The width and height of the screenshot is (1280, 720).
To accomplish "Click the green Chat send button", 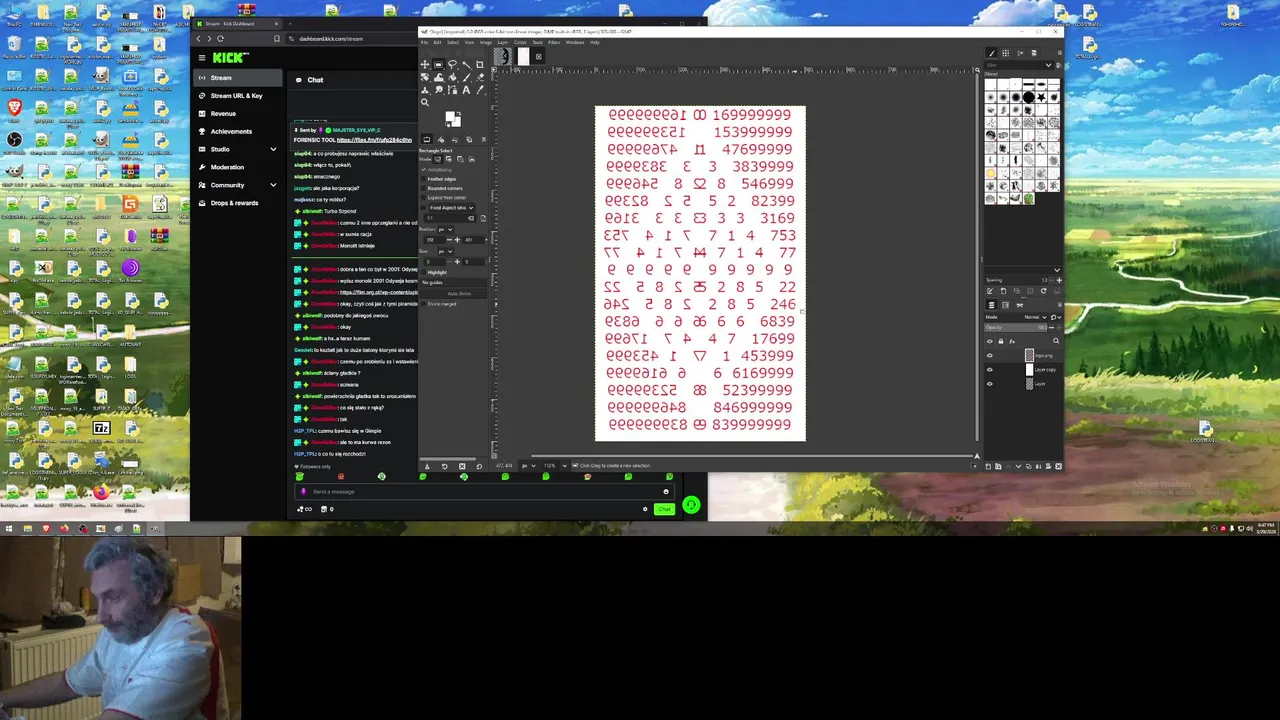I will pyautogui.click(x=664, y=509).
